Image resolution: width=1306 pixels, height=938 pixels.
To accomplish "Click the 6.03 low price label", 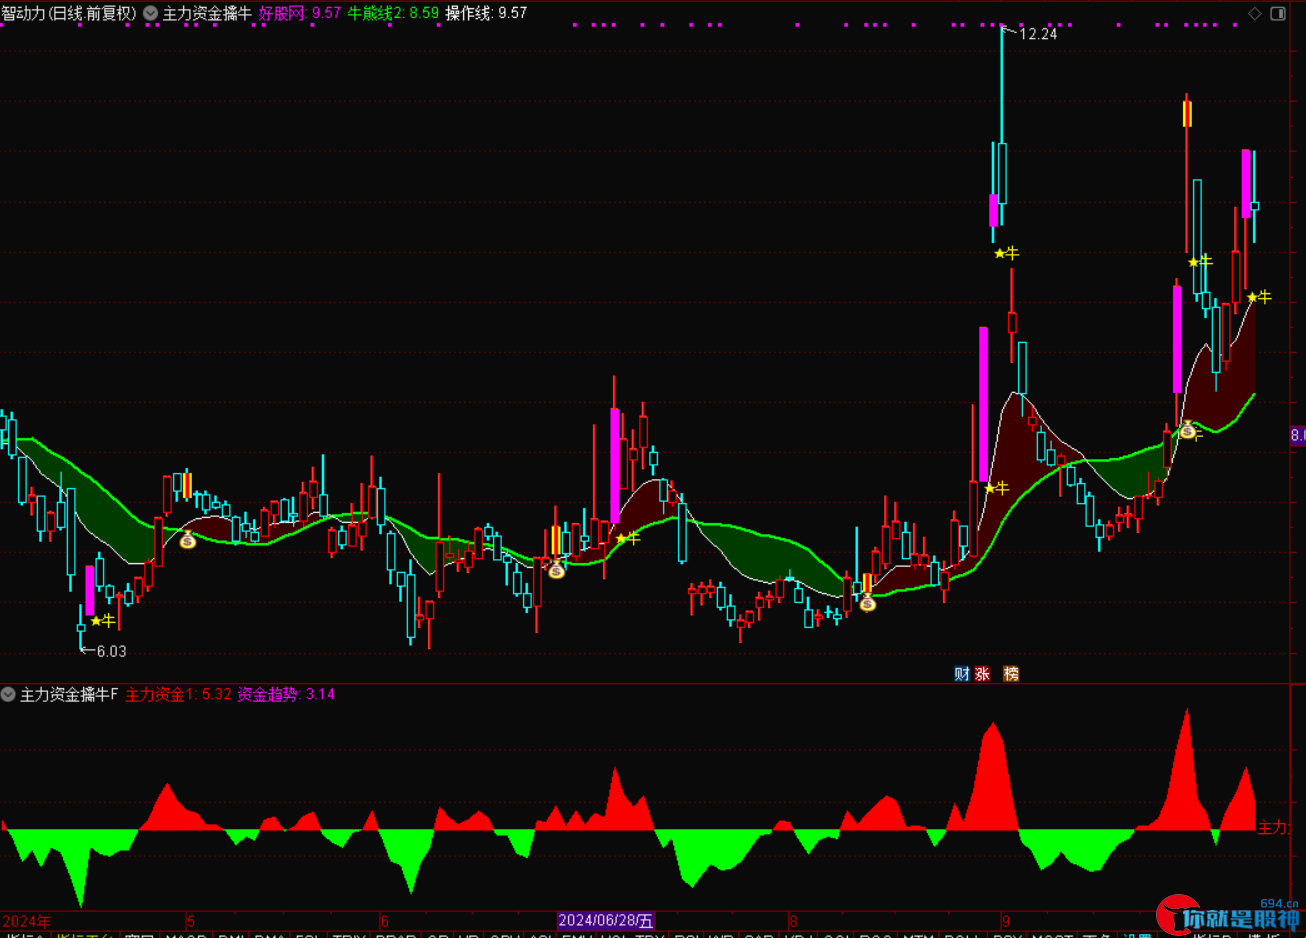I will (111, 651).
